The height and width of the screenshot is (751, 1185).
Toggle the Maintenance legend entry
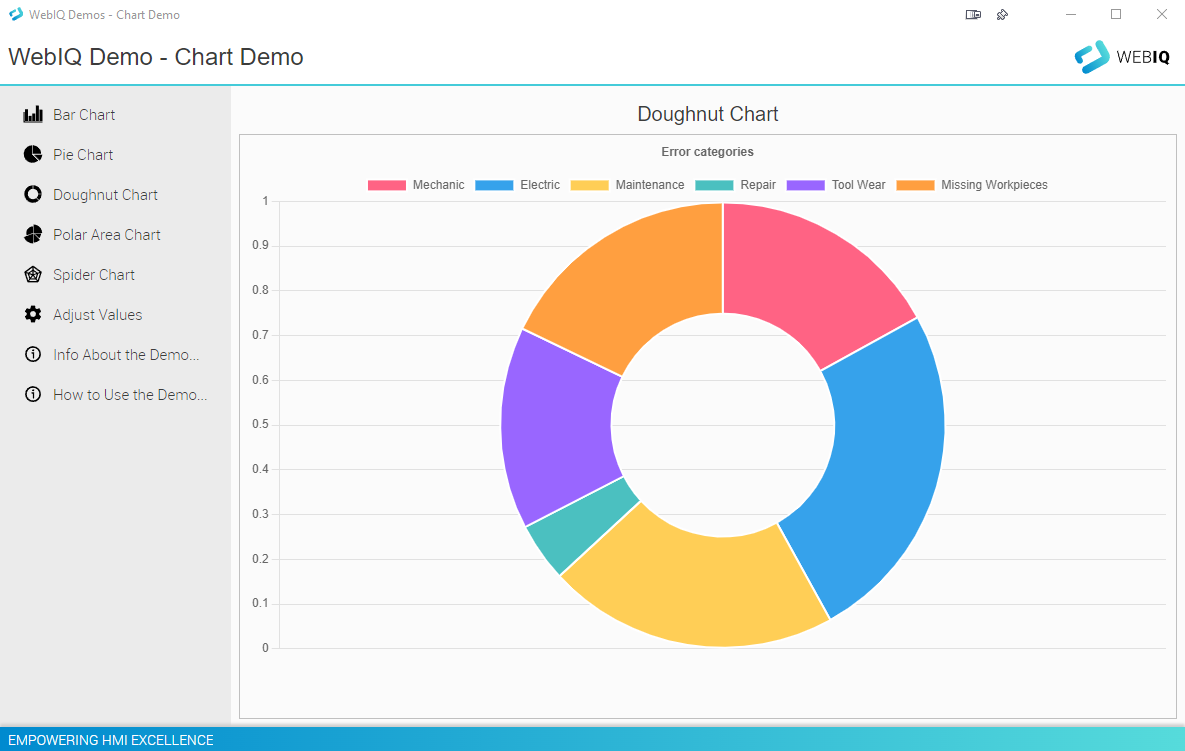click(627, 185)
